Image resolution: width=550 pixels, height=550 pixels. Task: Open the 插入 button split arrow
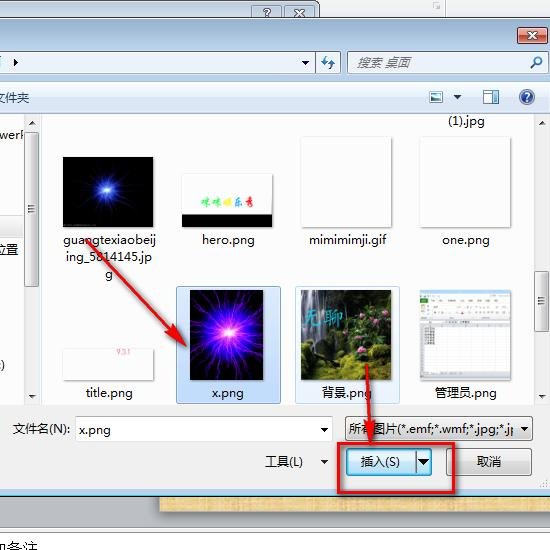(x=423, y=462)
